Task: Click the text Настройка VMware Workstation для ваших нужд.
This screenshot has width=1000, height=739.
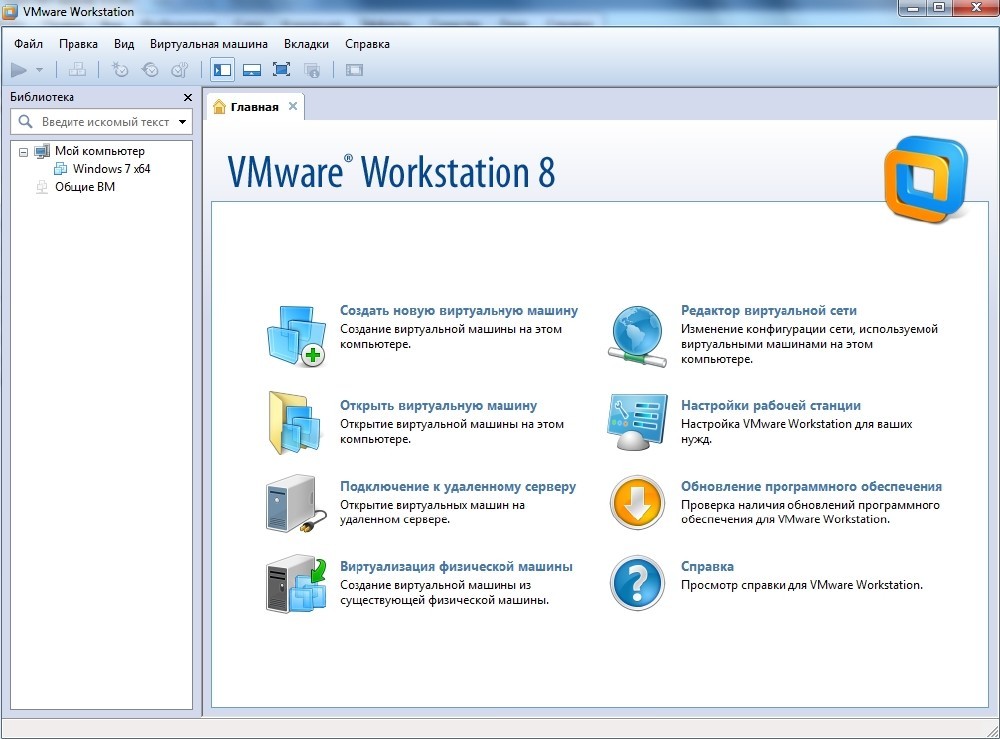Action: [797, 432]
